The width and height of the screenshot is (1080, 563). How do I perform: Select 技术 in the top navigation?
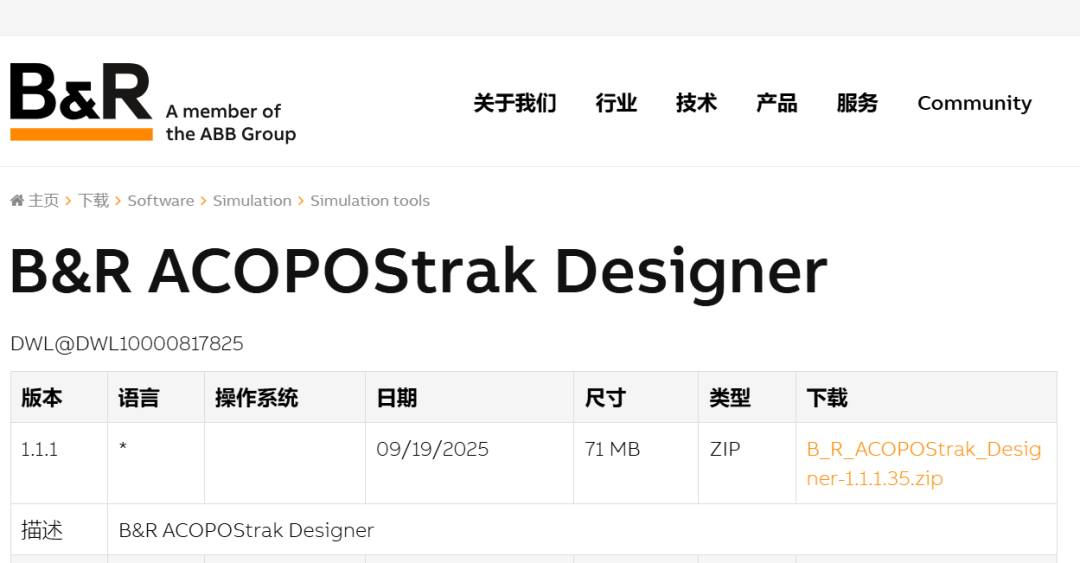pyautogui.click(x=696, y=103)
